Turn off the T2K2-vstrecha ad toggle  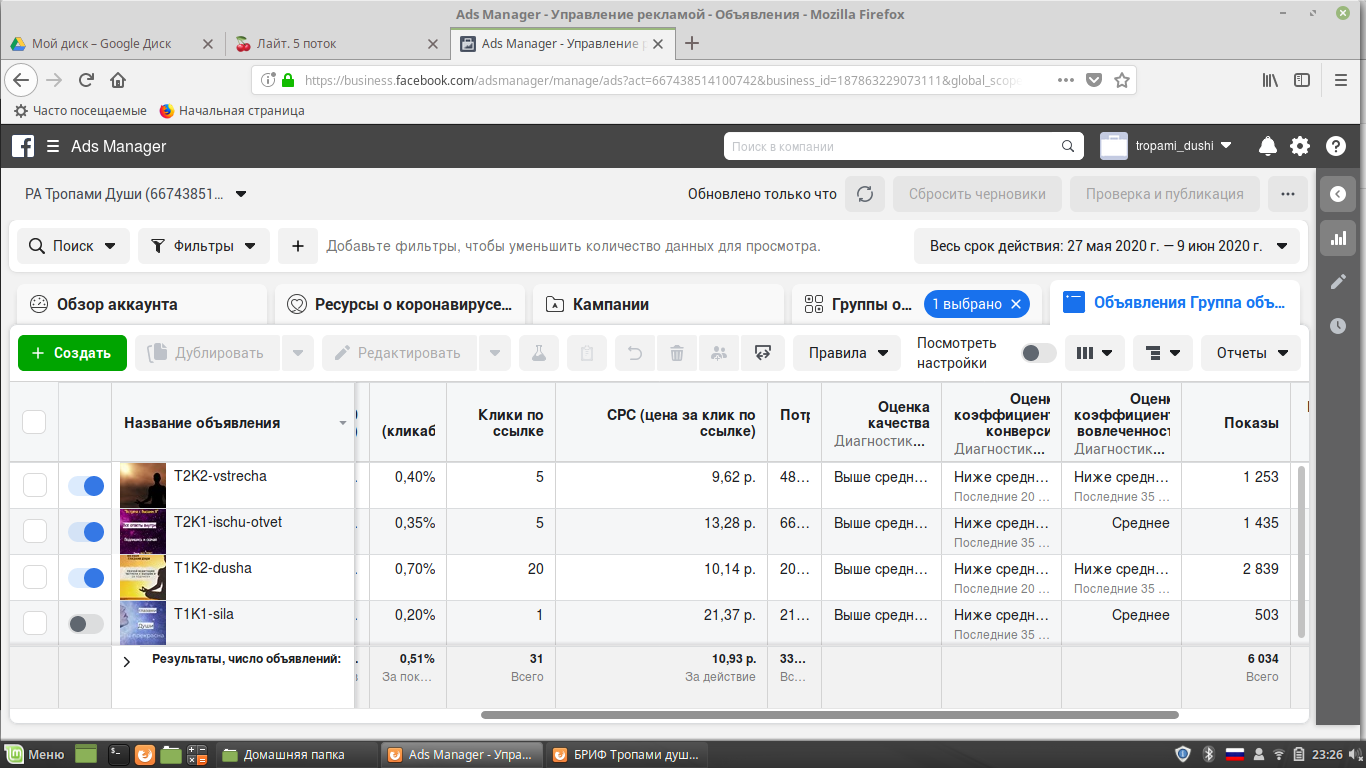(x=86, y=486)
